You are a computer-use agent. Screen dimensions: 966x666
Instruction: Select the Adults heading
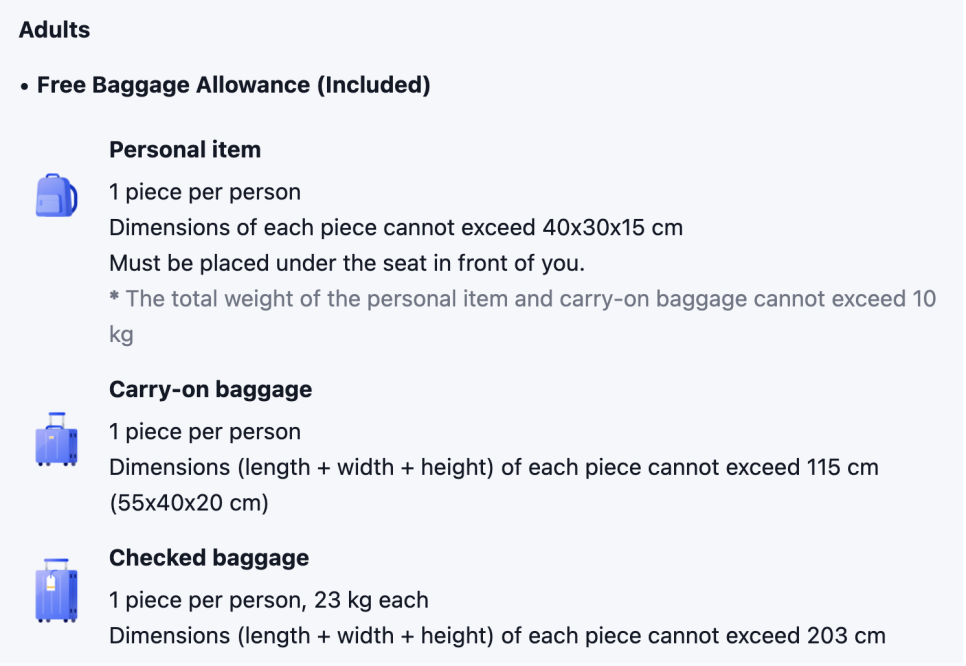click(54, 30)
